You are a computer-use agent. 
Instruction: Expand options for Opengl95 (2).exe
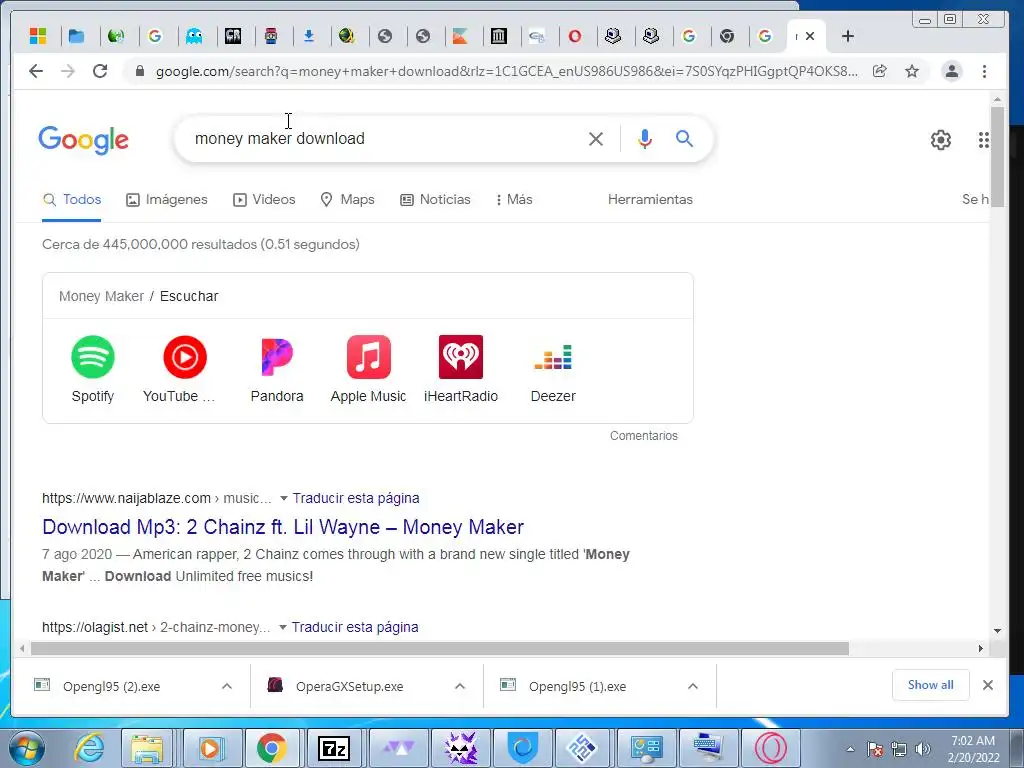tap(227, 686)
